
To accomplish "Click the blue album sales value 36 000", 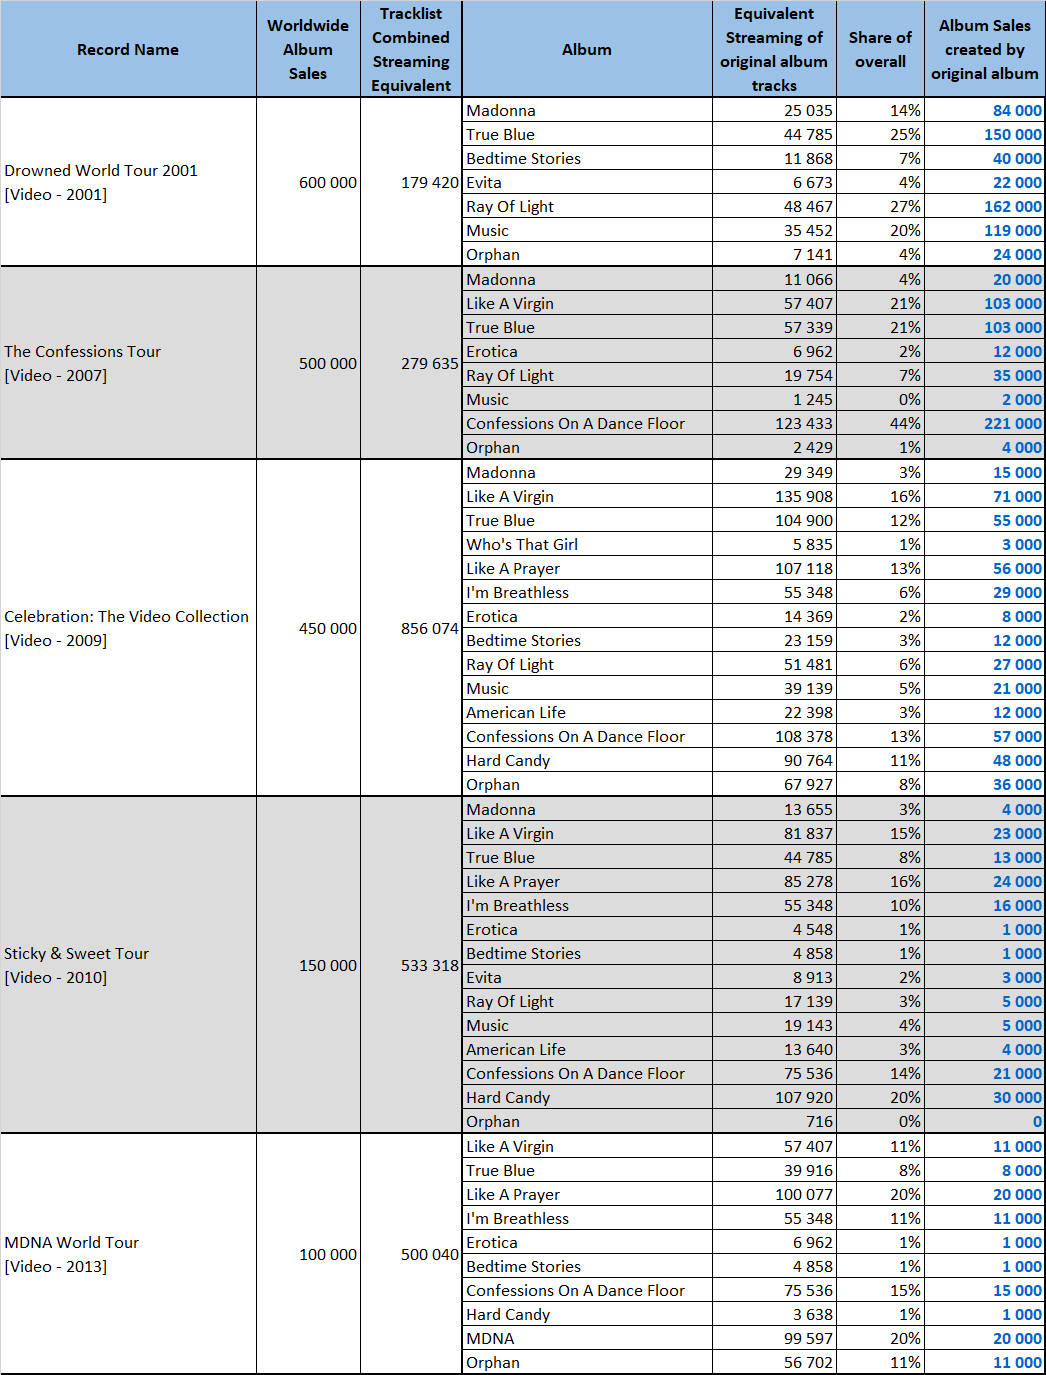I will [x=985, y=784].
